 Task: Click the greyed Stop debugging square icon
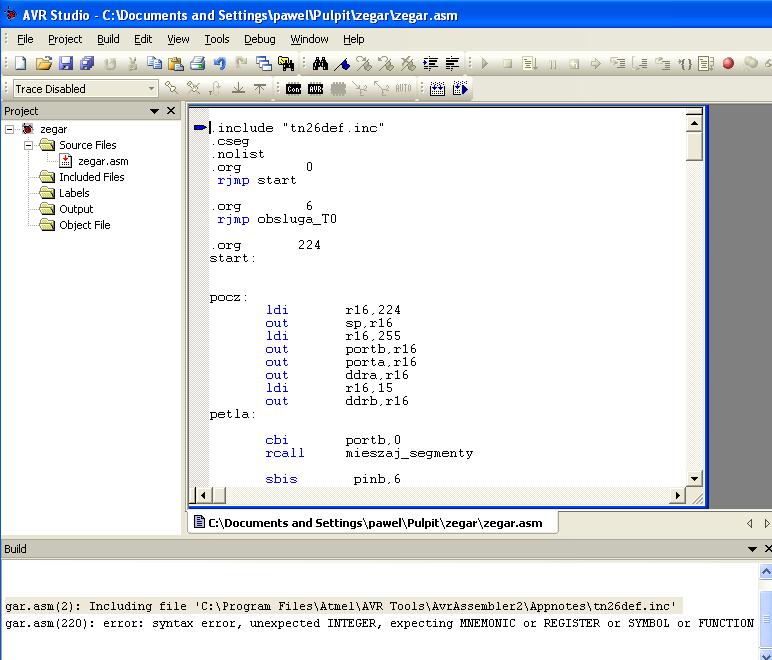click(x=507, y=63)
